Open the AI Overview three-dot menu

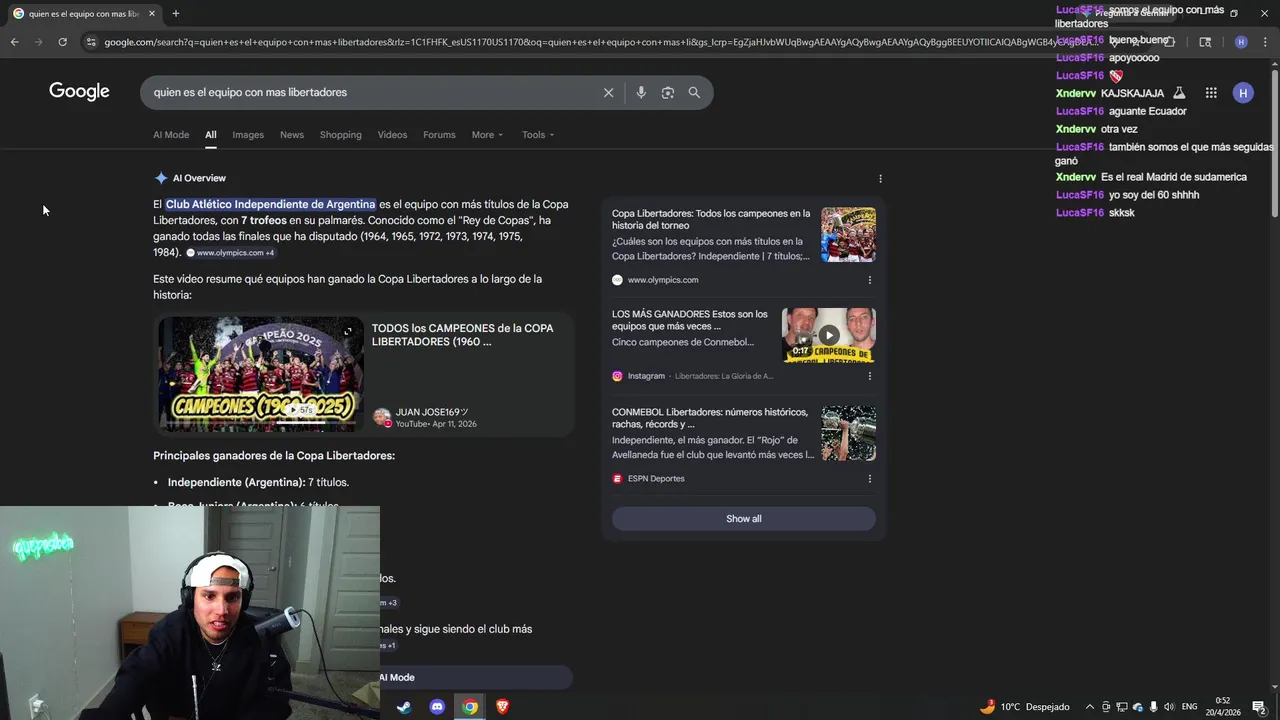(880, 179)
